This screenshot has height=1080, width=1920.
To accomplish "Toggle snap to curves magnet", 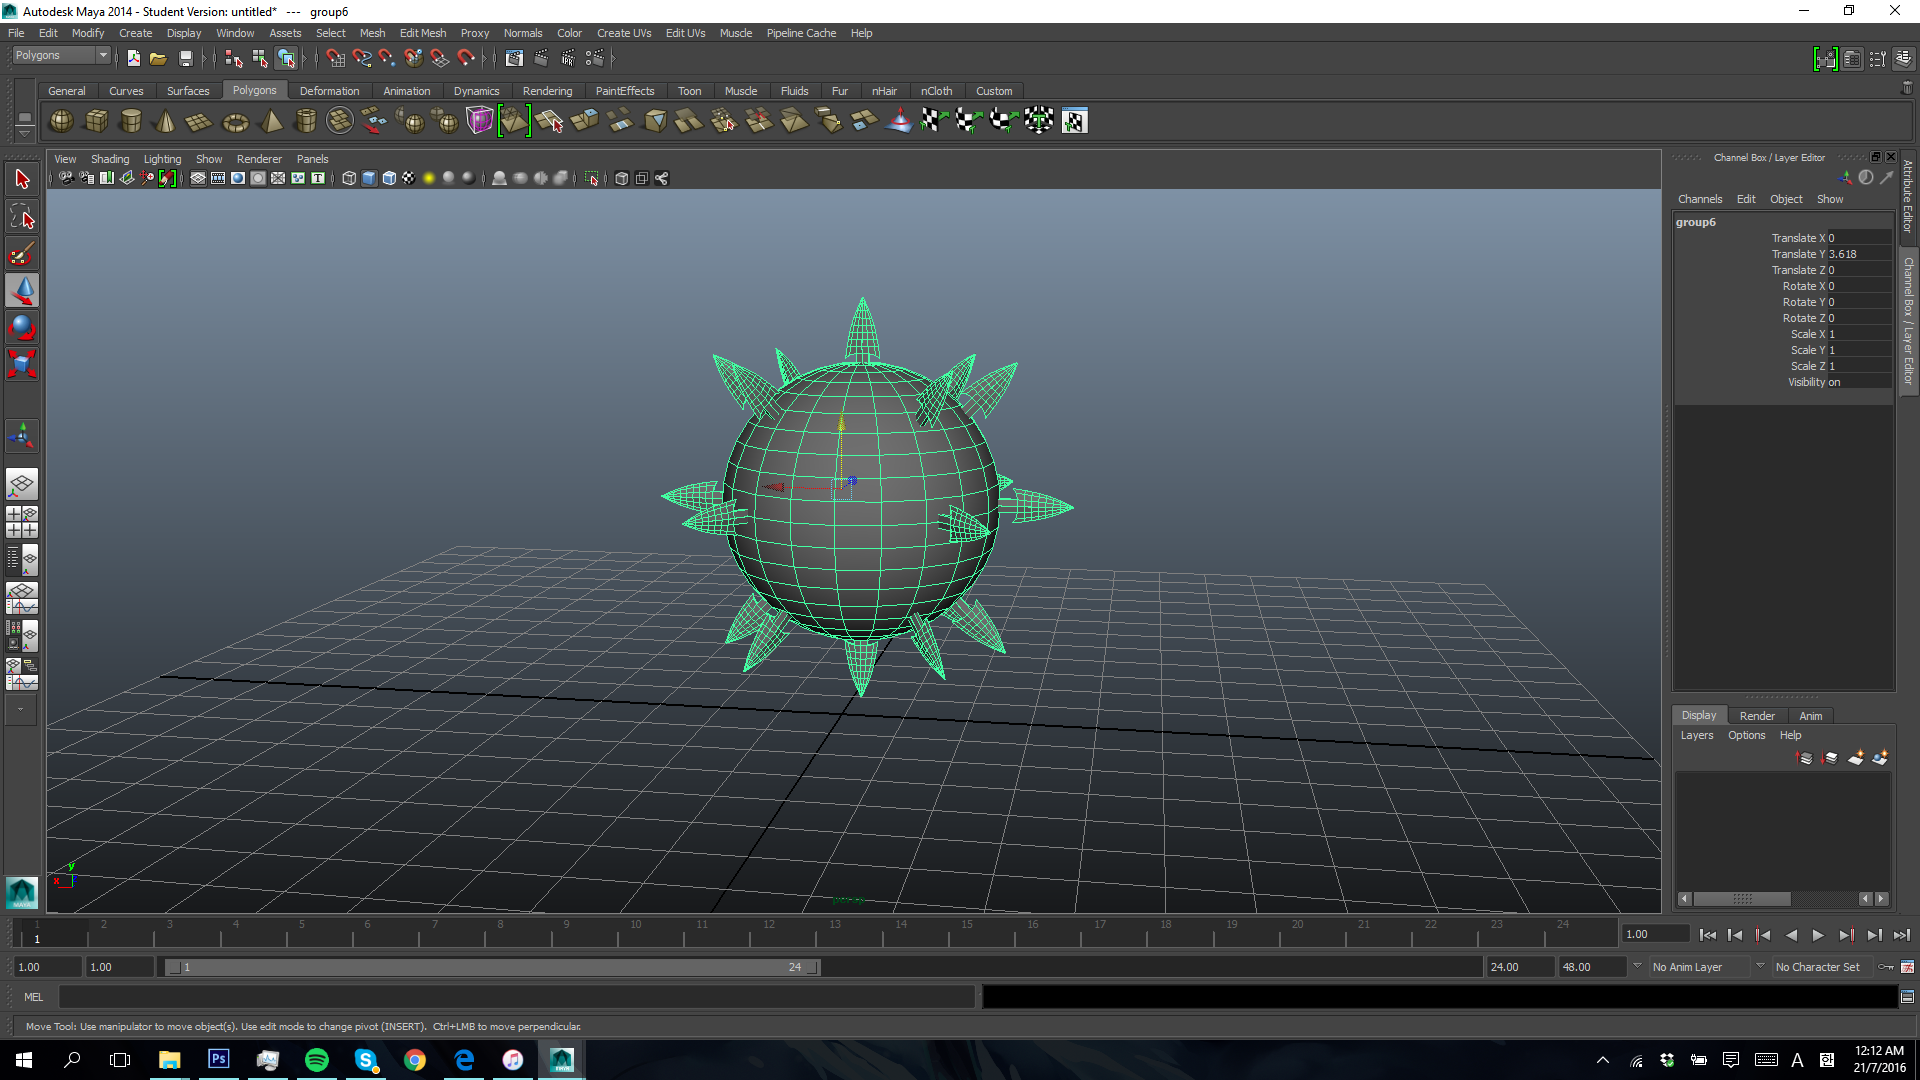I will click(x=361, y=58).
